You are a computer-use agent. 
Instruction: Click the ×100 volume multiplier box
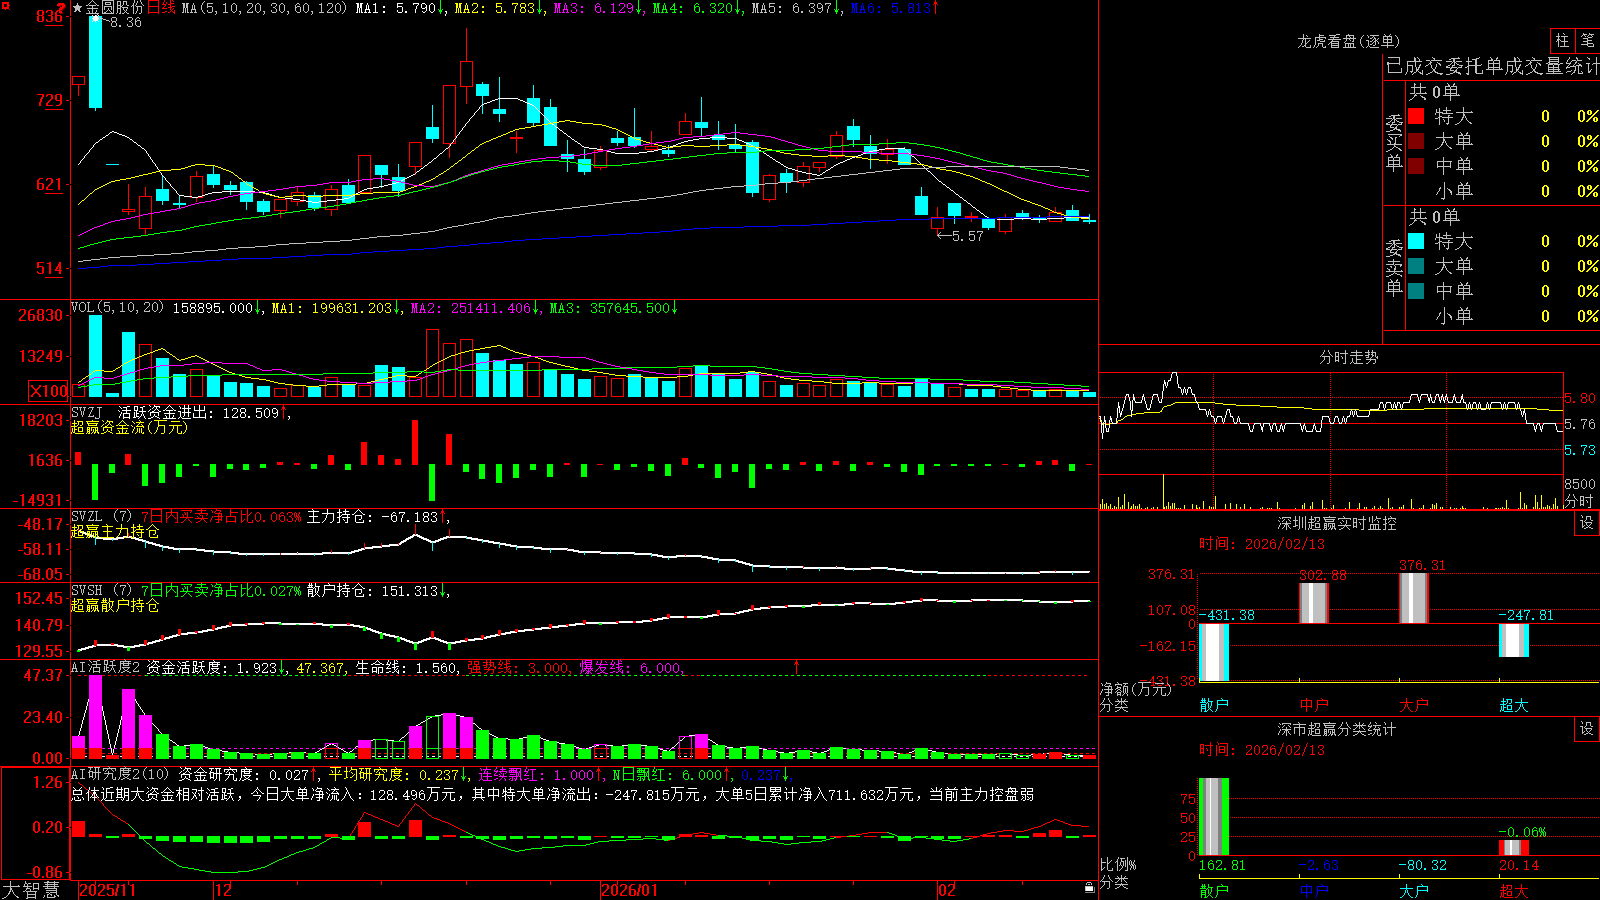49,391
